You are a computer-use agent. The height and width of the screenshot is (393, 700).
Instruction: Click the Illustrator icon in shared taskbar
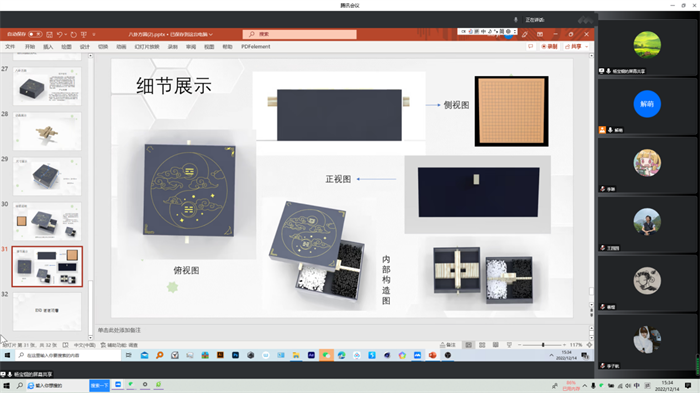coord(220,355)
